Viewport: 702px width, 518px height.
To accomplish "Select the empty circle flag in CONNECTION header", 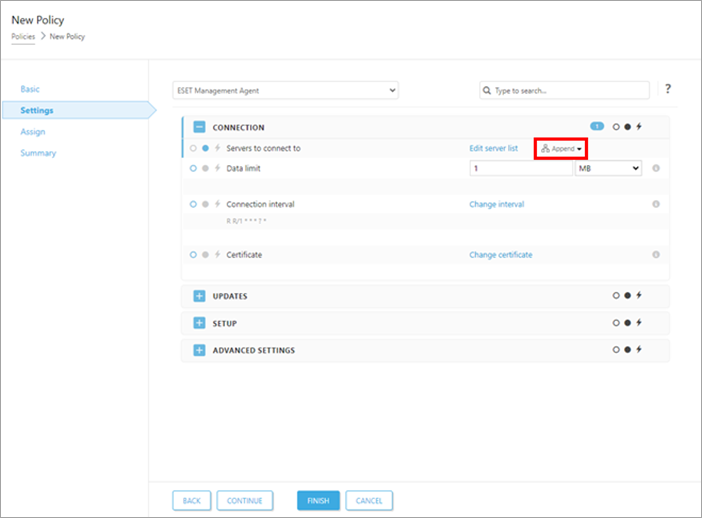I will coord(616,127).
